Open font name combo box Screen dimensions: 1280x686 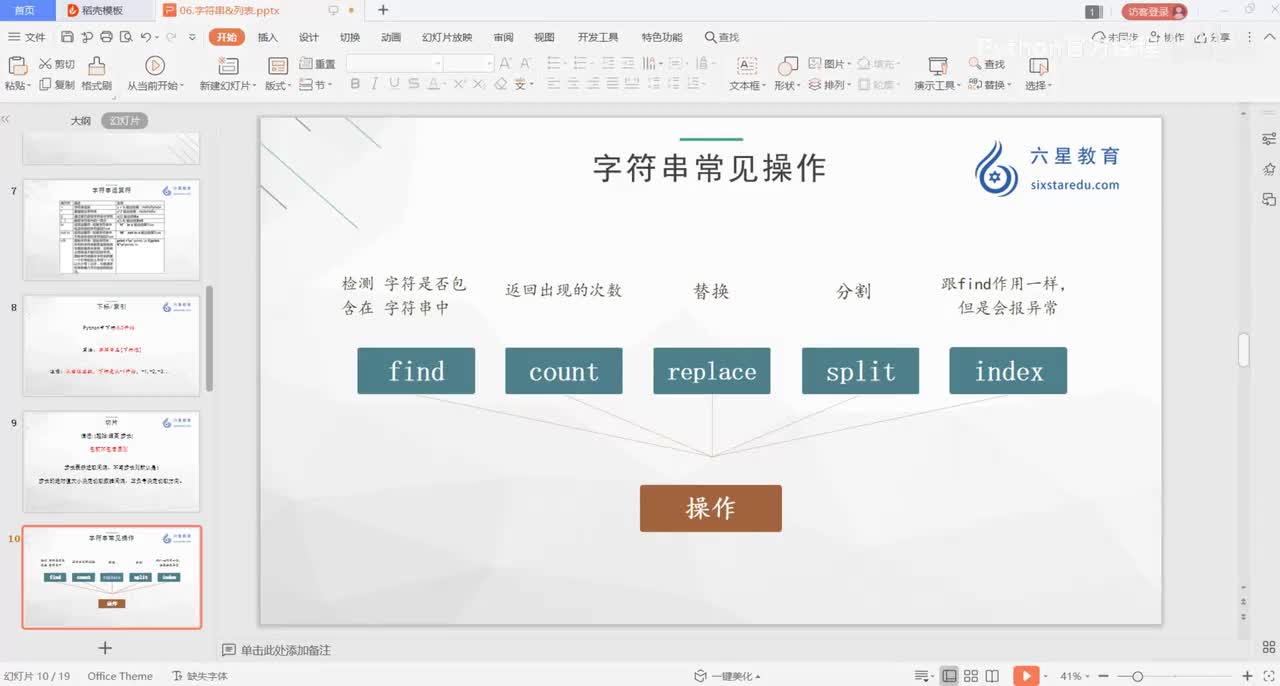click(x=394, y=63)
